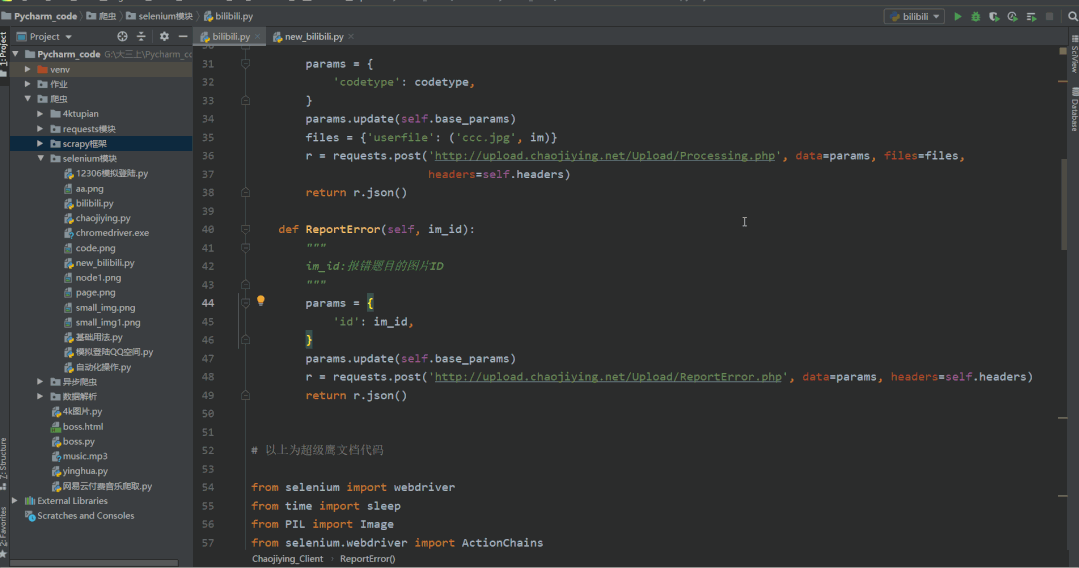This screenshot has width=1079, height=568.
Task: Open the Processing.php upload URL link
Action: pyautogui.click(x=605, y=156)
